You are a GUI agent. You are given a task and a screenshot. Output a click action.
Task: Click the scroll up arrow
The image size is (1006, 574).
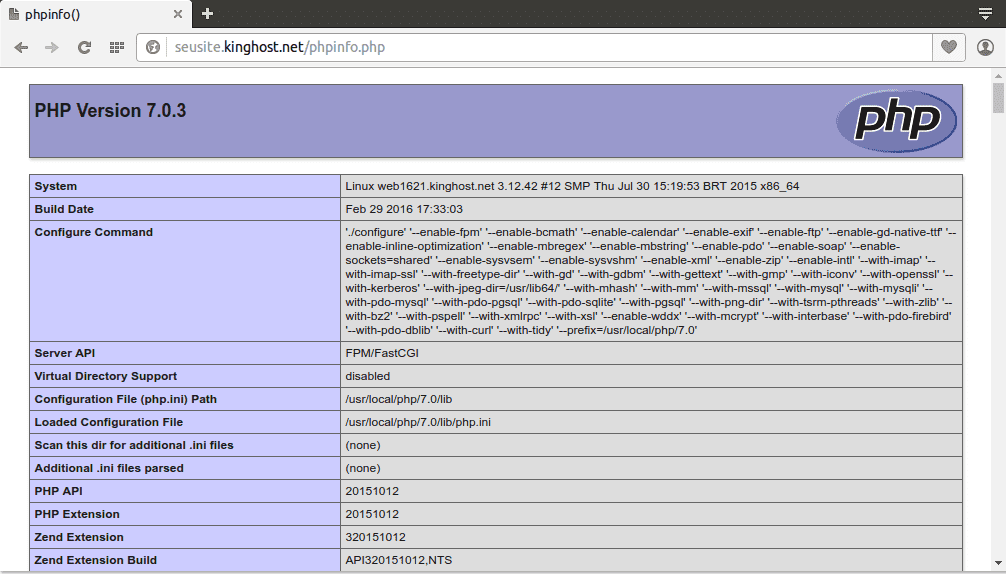click(998, 76)
